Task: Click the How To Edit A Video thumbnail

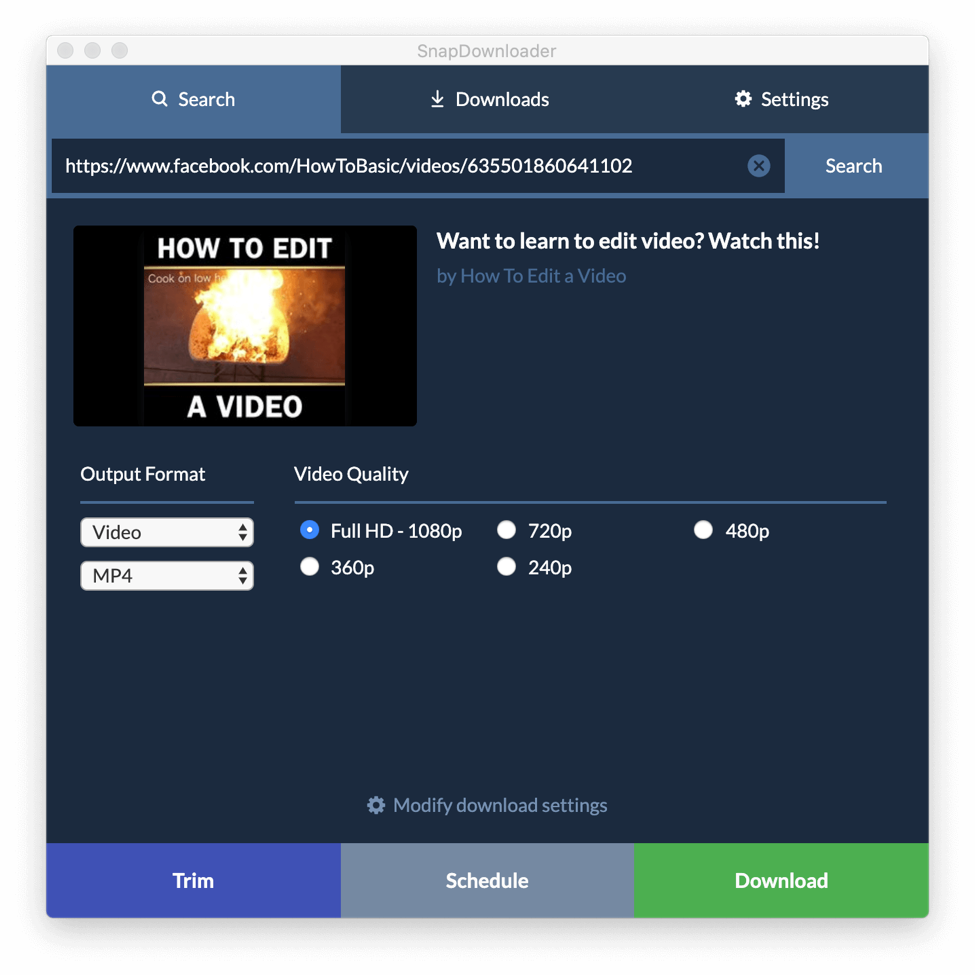Action: pyautogui.click(x=245, y=326)
